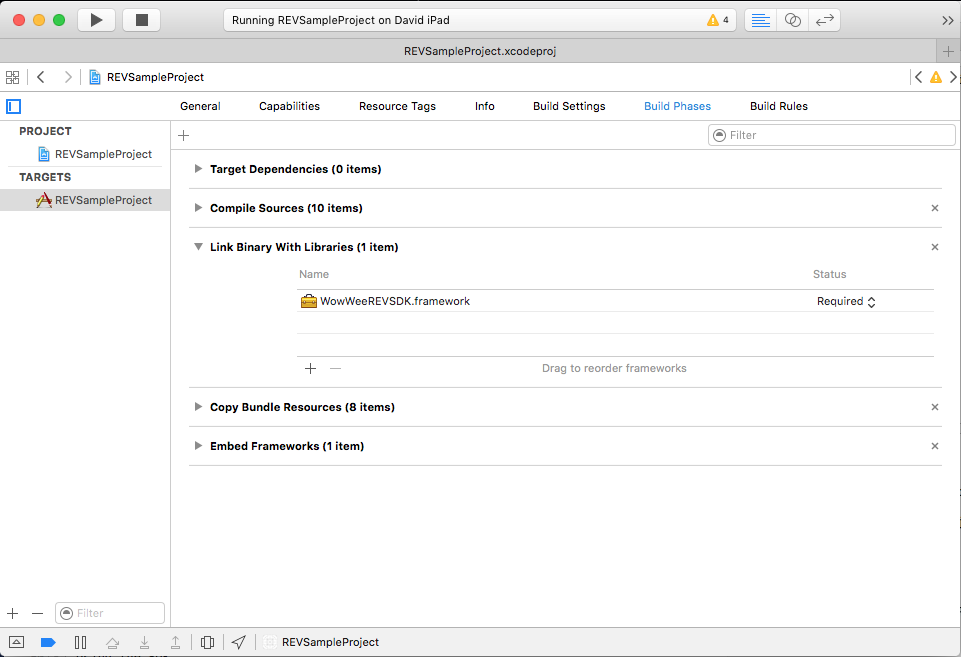Add a new tab with plus button
Viewport: 961px width, 657px height.
(x=948, y=51)
